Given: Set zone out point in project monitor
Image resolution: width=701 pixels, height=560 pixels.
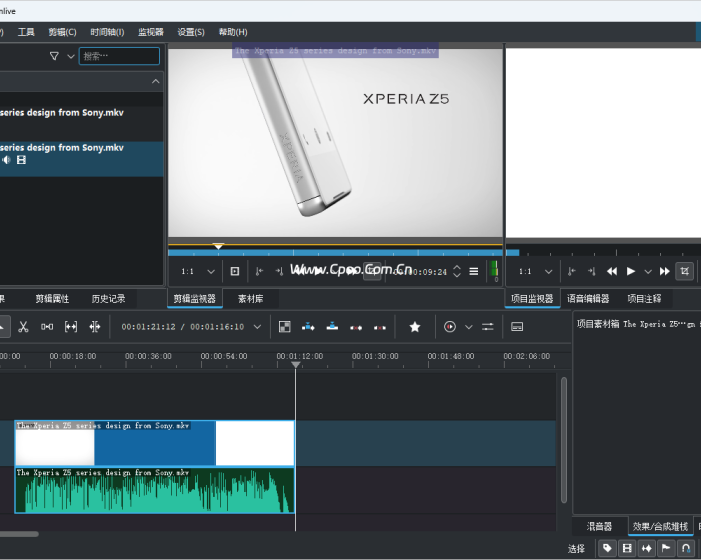Looking at the screenshot, I should 591,271.
